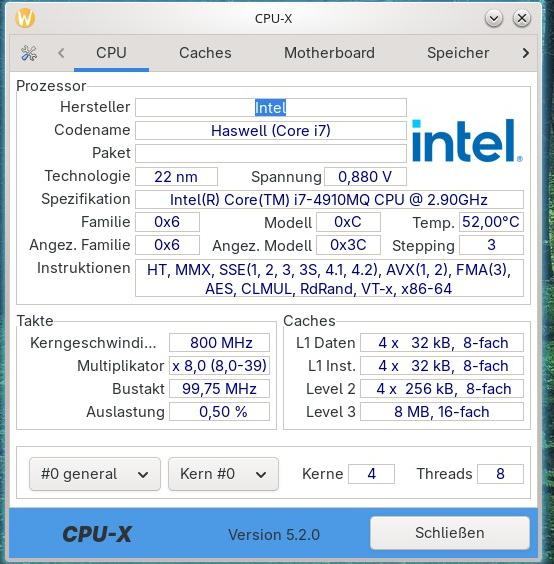Viewport: 554px width, 564px height.
Task: Minimize window with titlebar chevron button
Action: point(494,18)
